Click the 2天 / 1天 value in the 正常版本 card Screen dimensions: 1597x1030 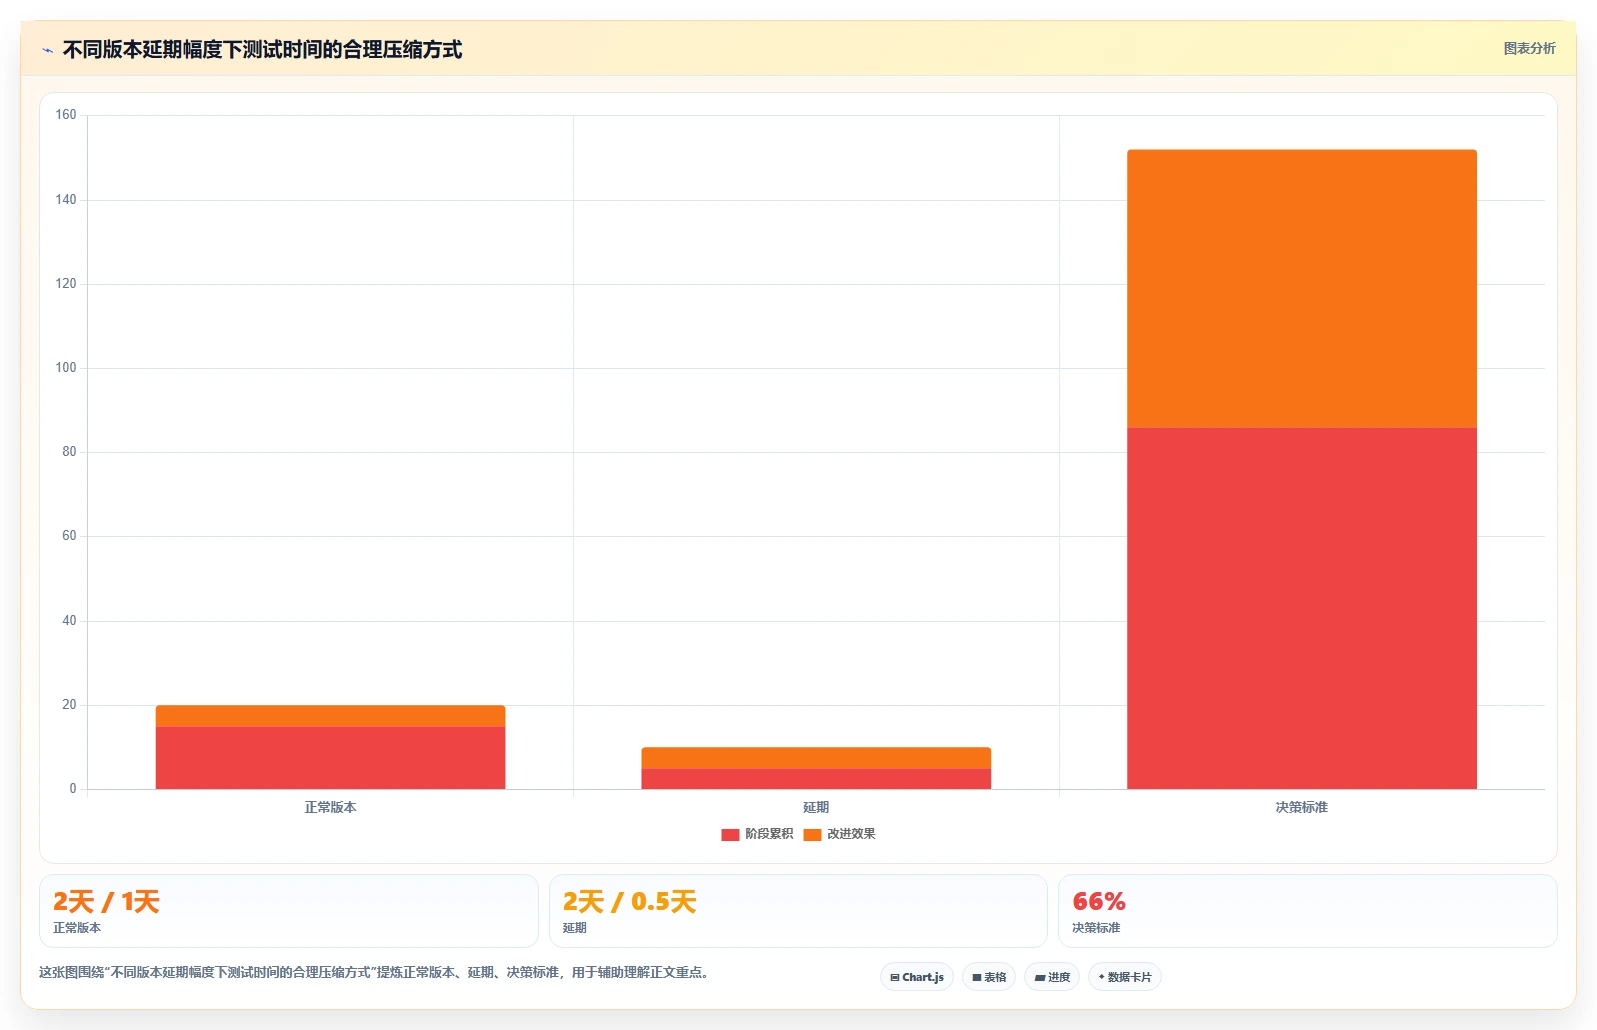(x=106, y=902)
